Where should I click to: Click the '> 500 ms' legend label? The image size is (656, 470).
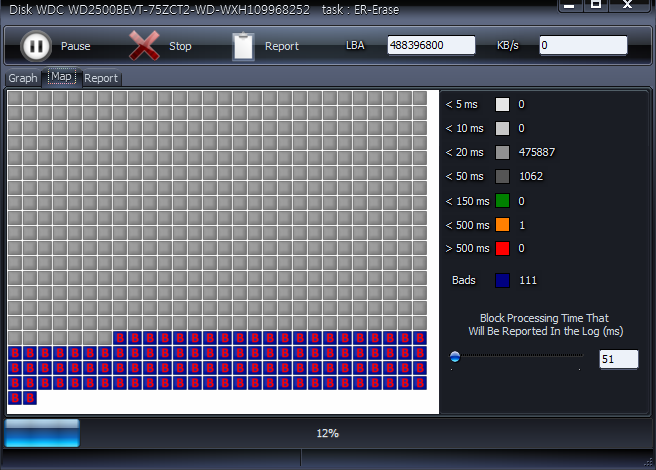tap(467, 248)
